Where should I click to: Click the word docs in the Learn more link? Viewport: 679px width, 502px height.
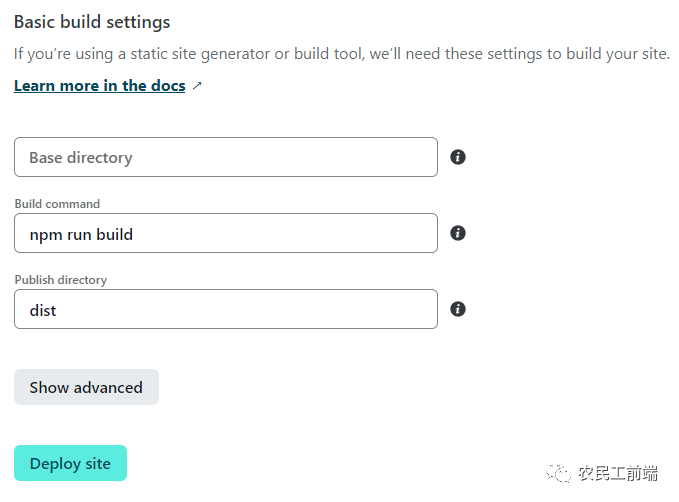[x=168, y=86]
